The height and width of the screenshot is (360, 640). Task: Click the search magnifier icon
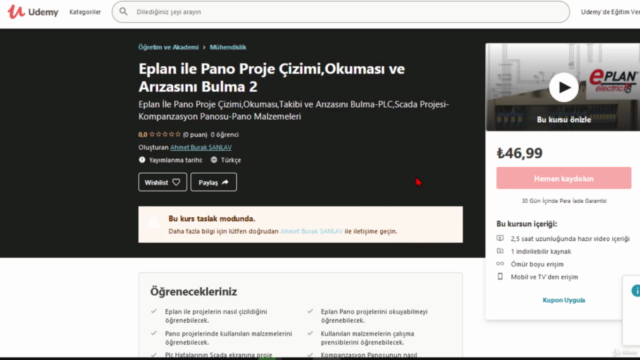[123, 12]
